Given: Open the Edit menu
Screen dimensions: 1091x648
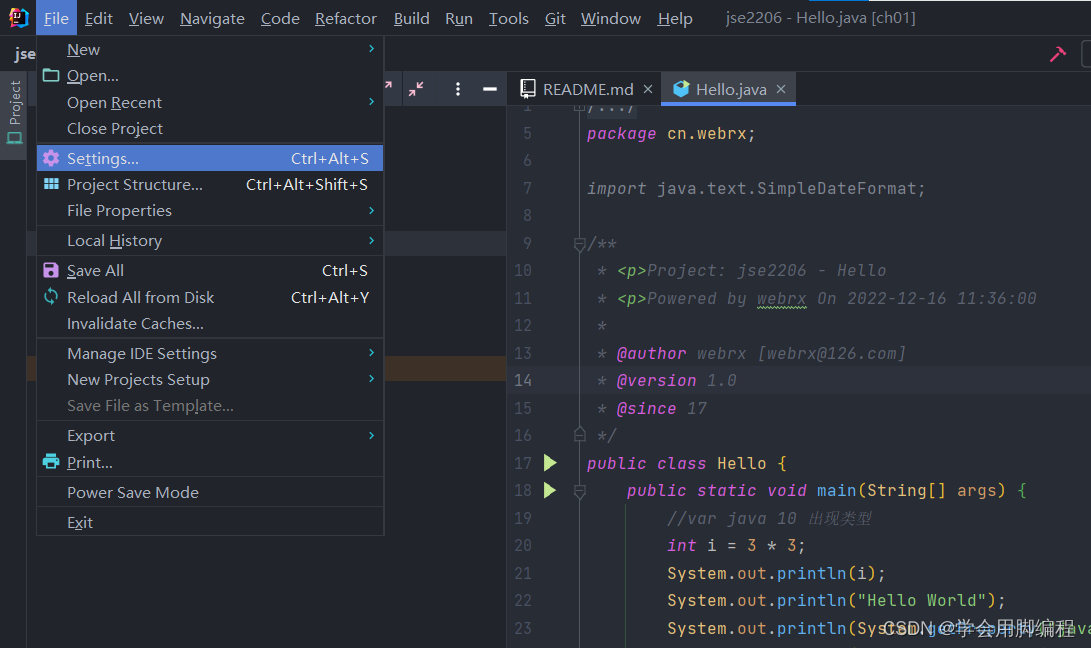Looking at the screenshot, I should click(x=99, y=19).
